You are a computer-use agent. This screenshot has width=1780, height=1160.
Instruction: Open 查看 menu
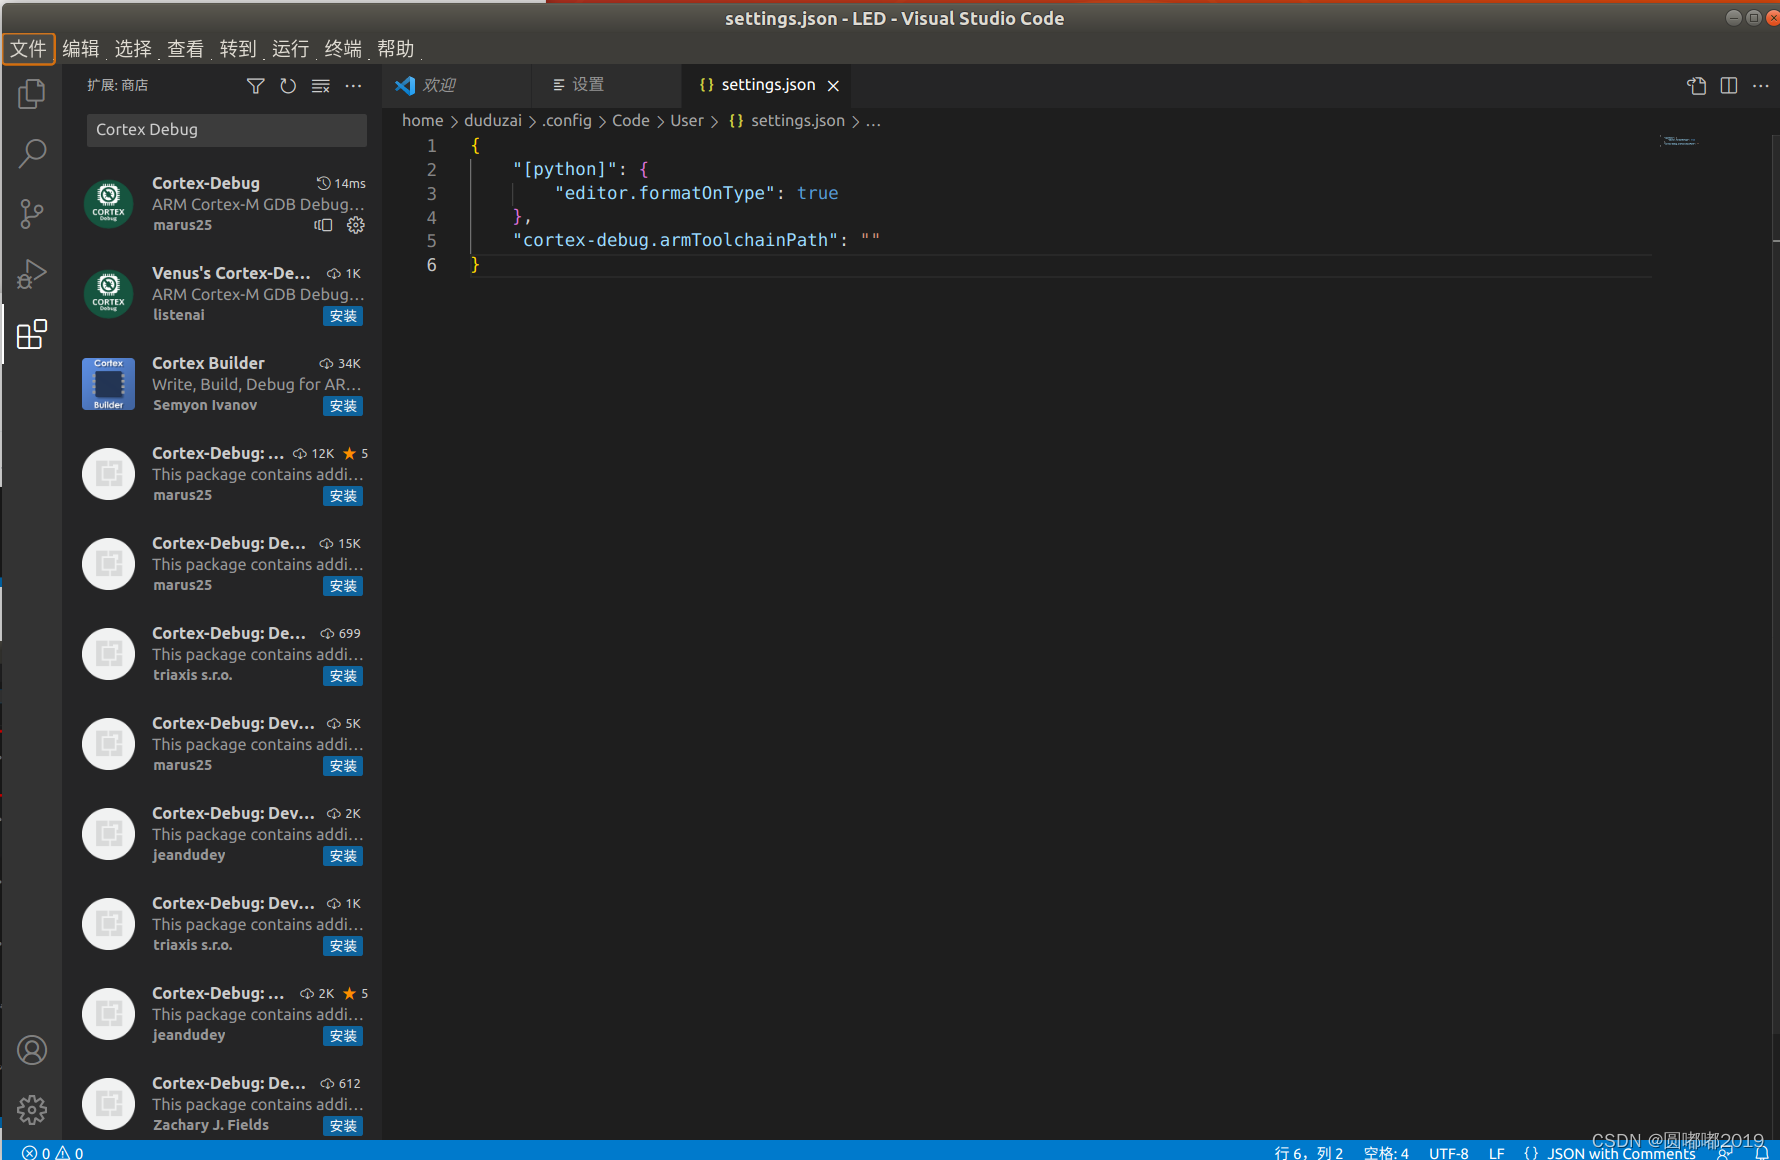(x=186, y=49)
